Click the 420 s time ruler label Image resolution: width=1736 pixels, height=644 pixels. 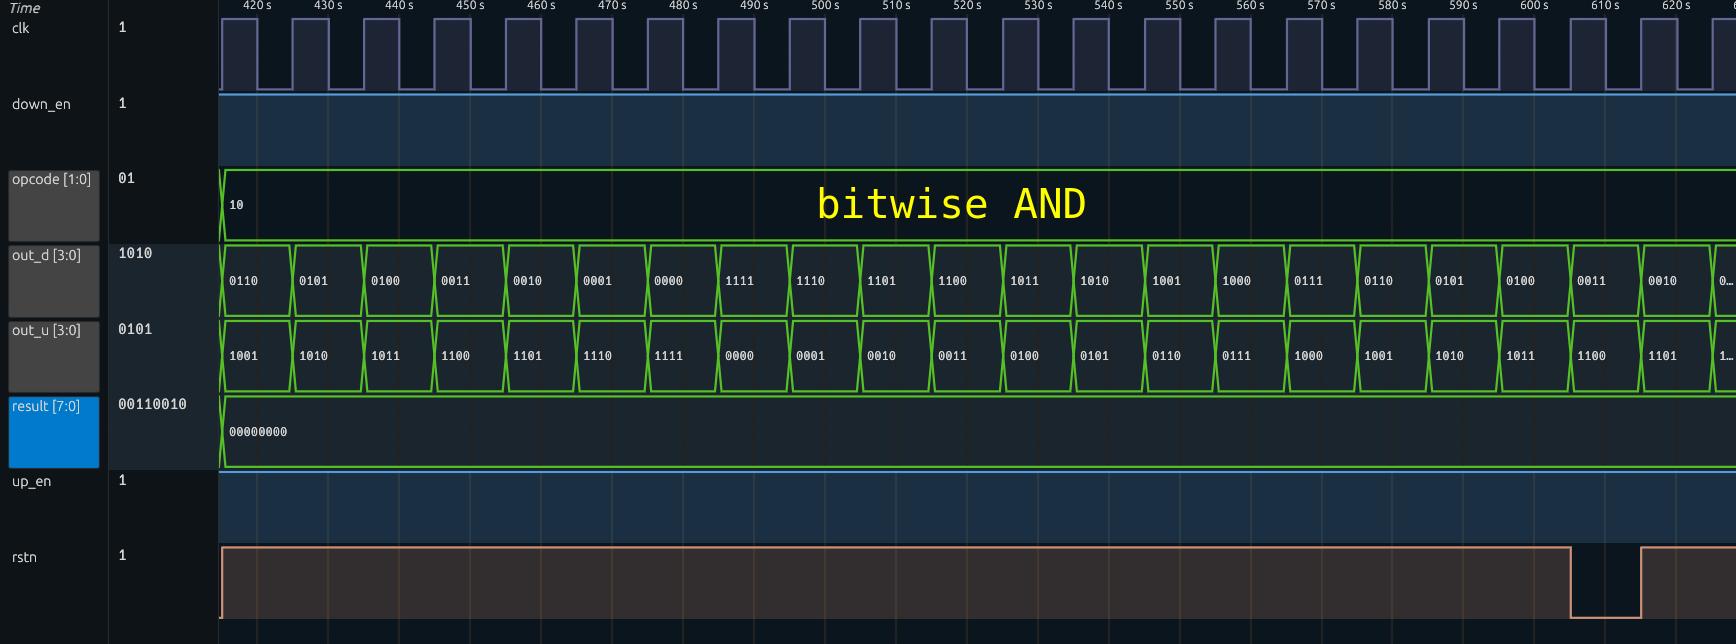257,6
